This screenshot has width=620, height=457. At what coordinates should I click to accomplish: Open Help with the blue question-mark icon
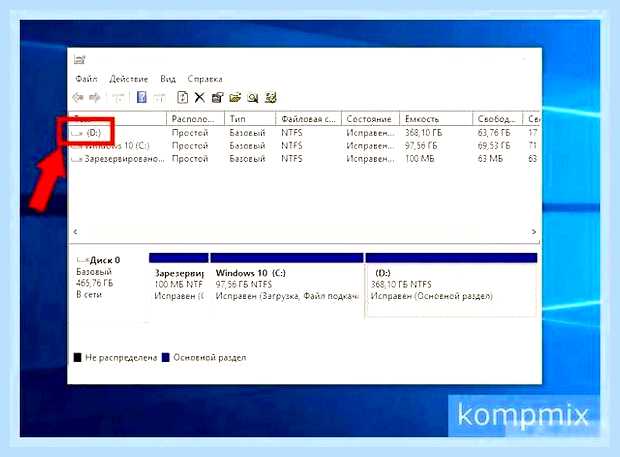point(142,97)
